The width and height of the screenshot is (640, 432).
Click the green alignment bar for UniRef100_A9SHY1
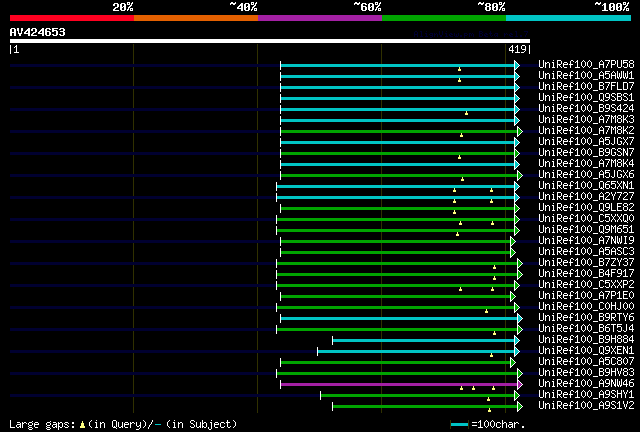tap(418, 396)
